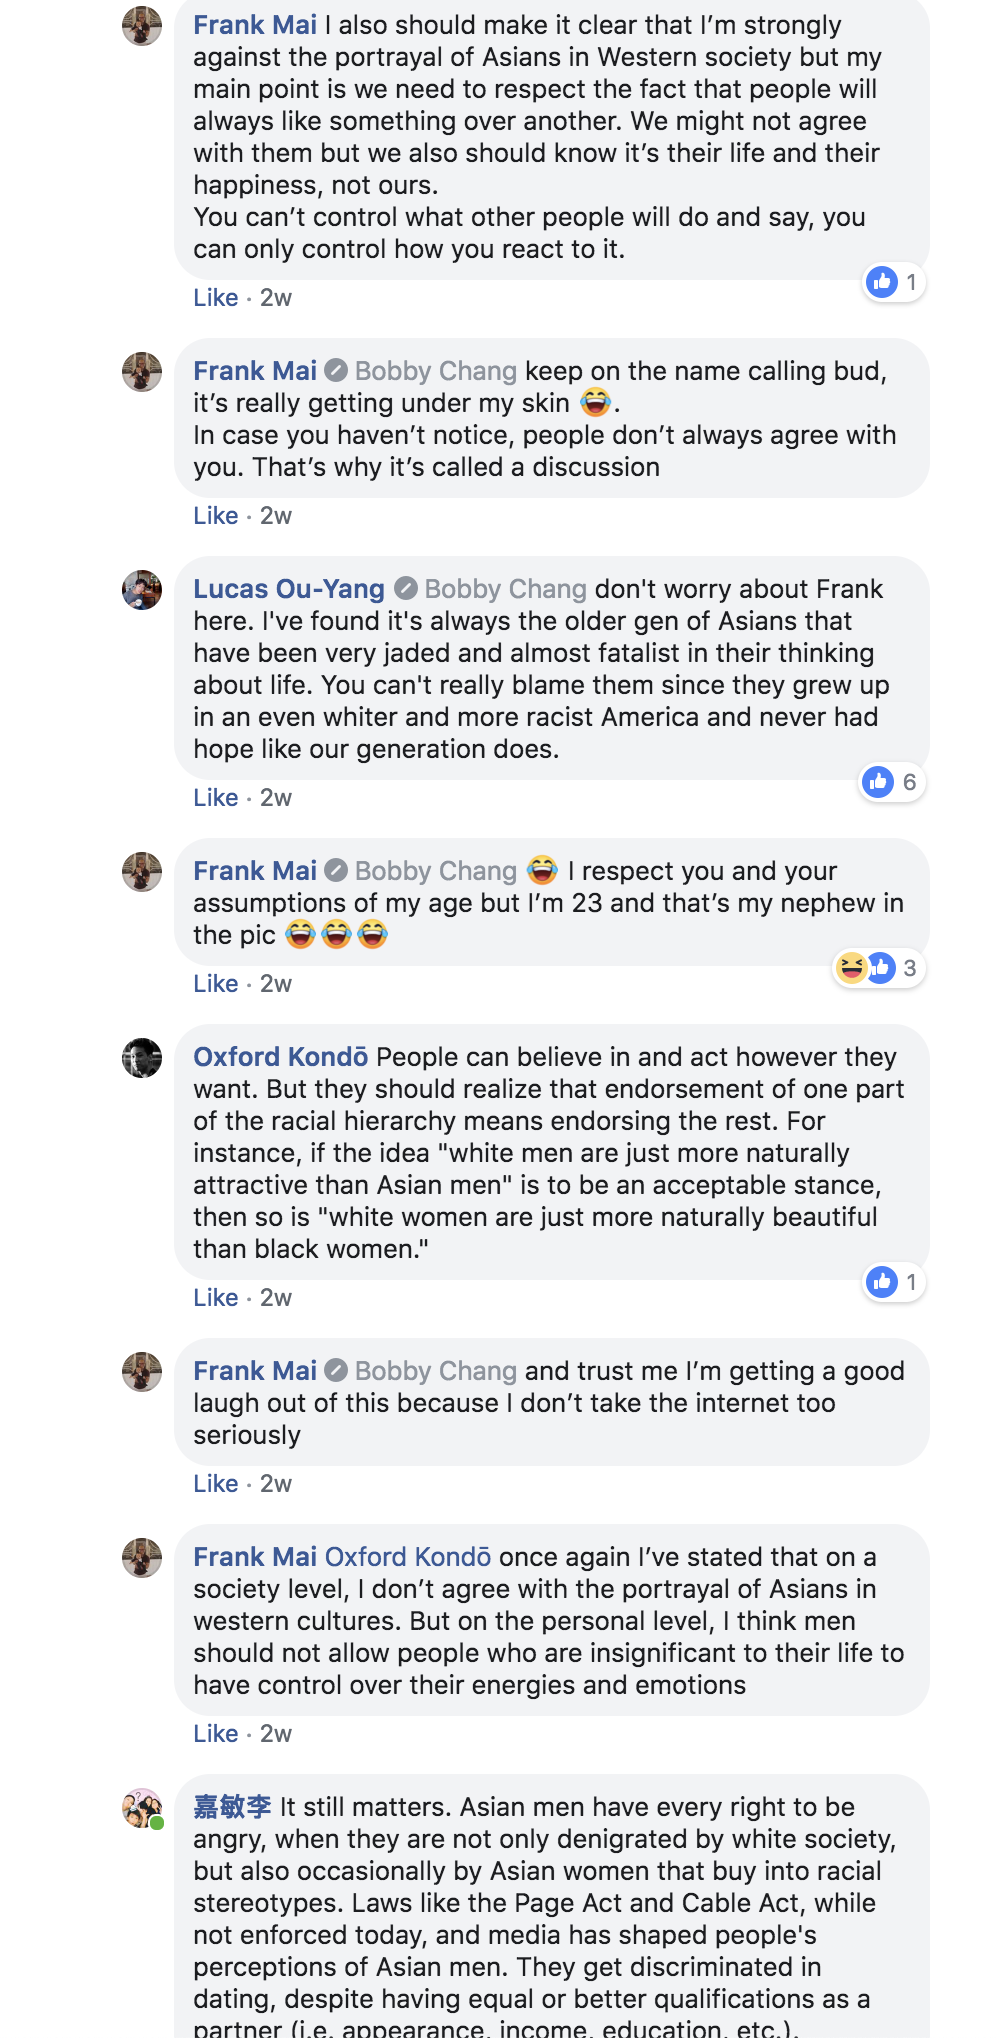The height and width of the screenshot is (2038, 996).
Task: Click reply badge in Frank's good-laugh comment
Action: (336, 1370)
